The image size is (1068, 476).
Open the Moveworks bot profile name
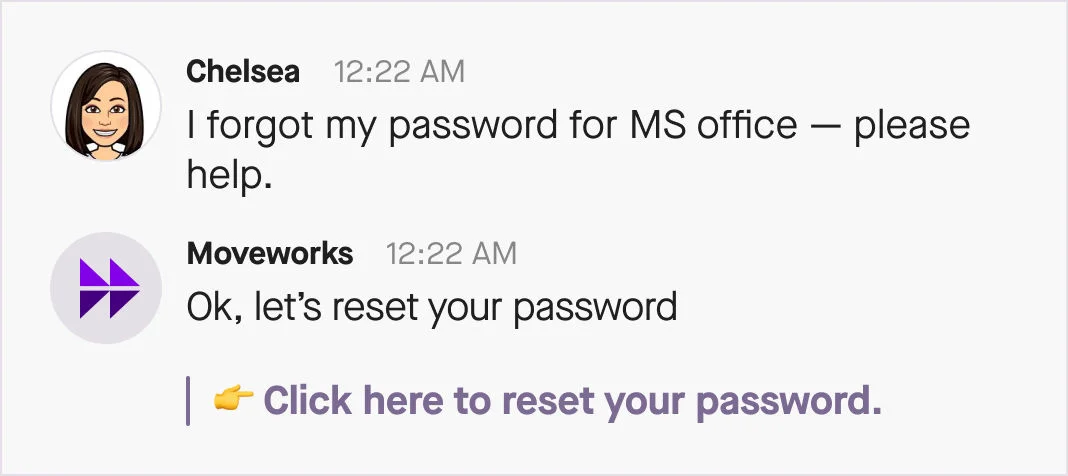pos(270,254)
